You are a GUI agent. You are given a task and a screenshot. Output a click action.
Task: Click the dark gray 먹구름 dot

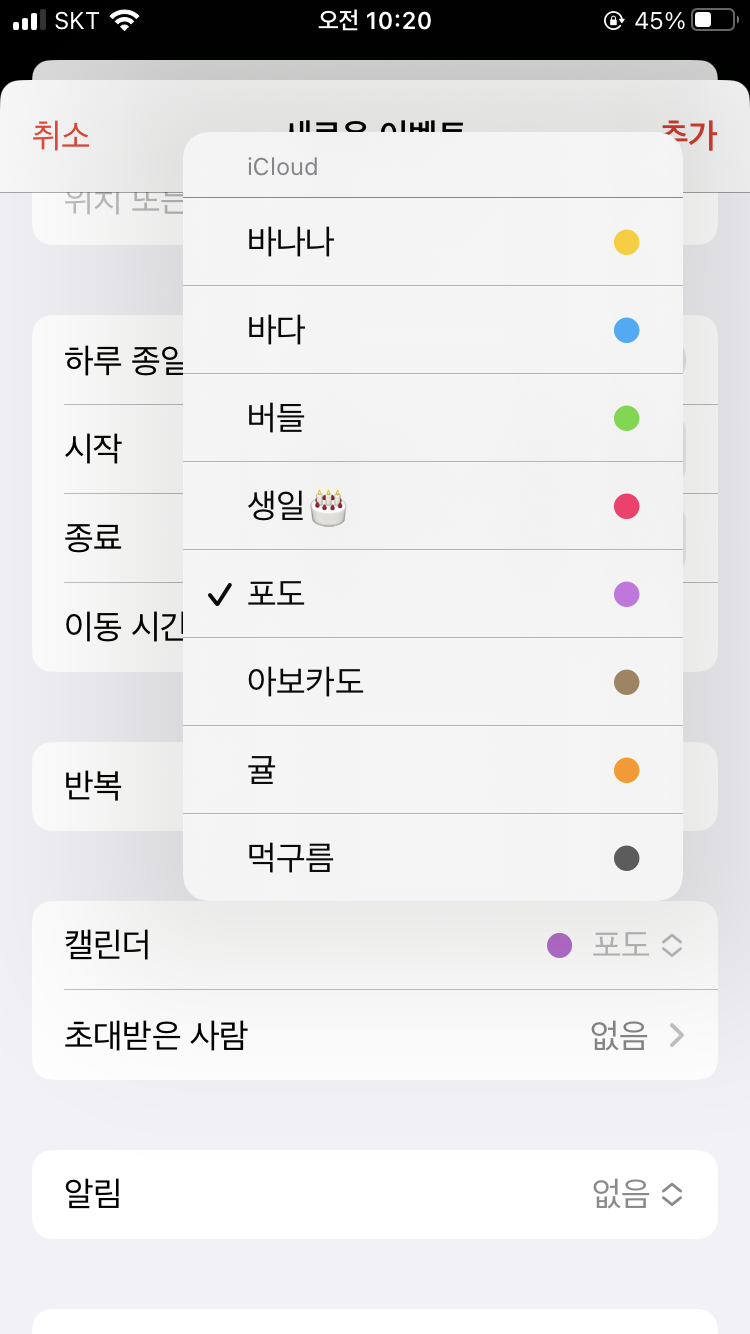pyautogui.click(x=626, y=858)
